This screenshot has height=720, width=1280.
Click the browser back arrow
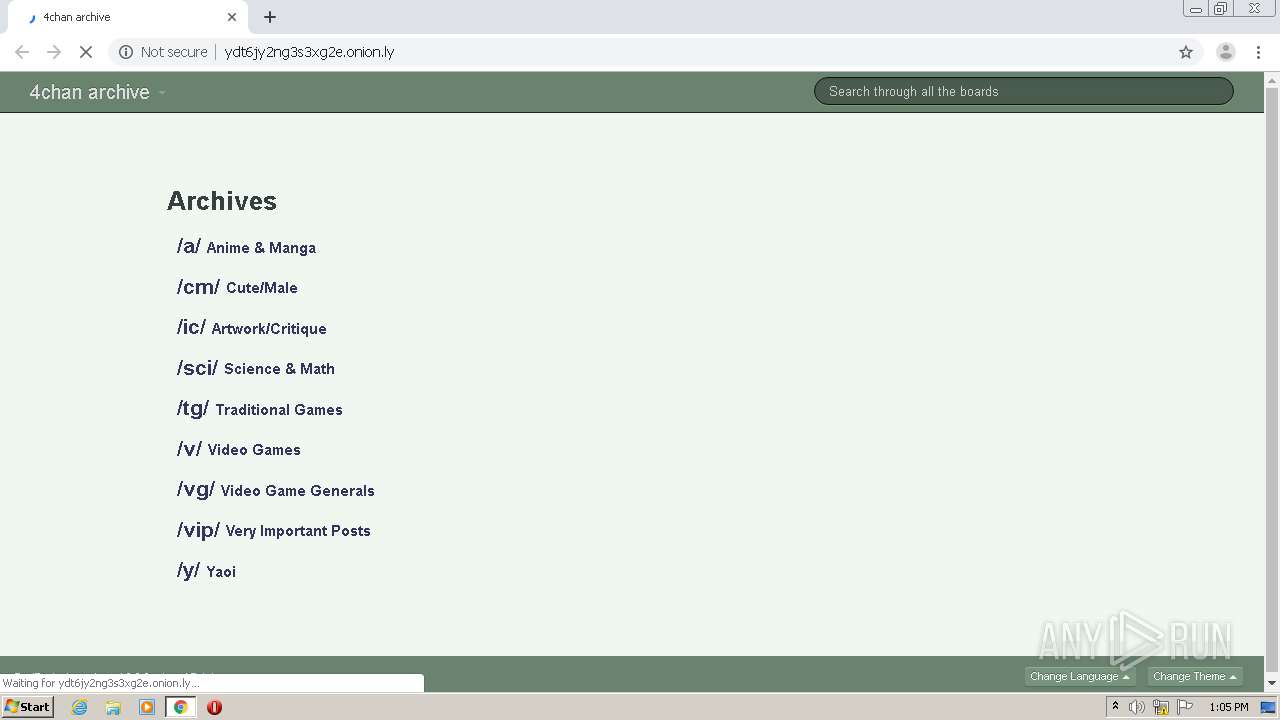click(x=22, y=52)
